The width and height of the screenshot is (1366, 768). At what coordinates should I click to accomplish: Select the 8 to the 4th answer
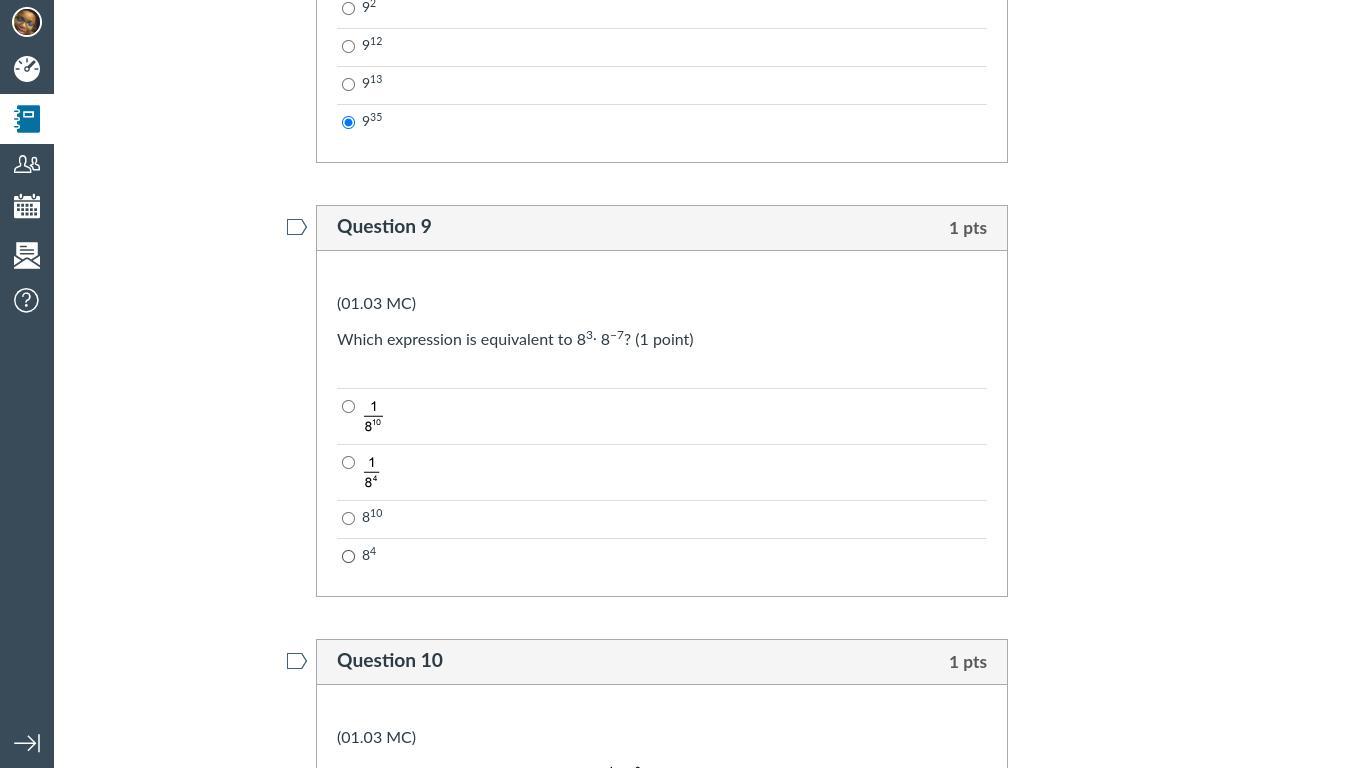[x=348, y=557]
